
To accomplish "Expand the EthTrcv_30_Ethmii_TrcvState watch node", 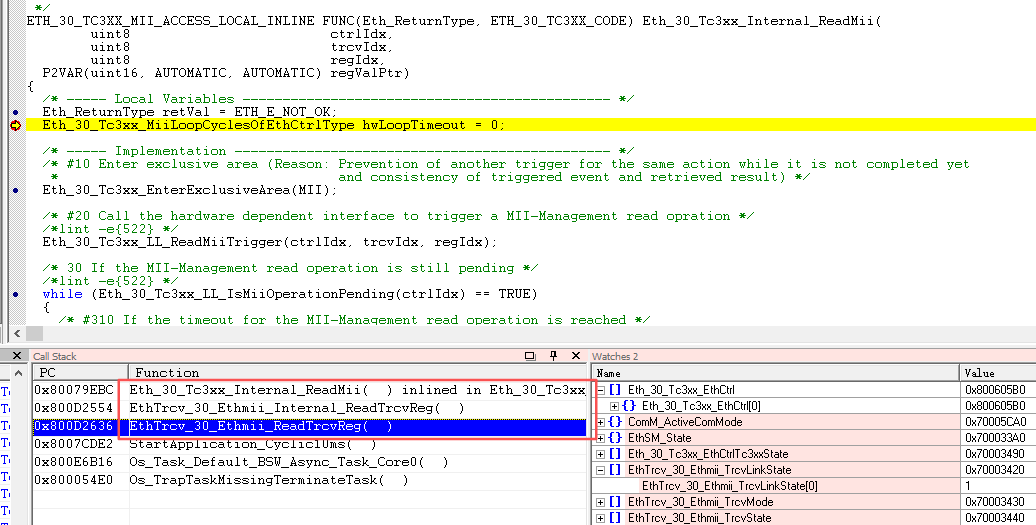I will coord(601,518).
